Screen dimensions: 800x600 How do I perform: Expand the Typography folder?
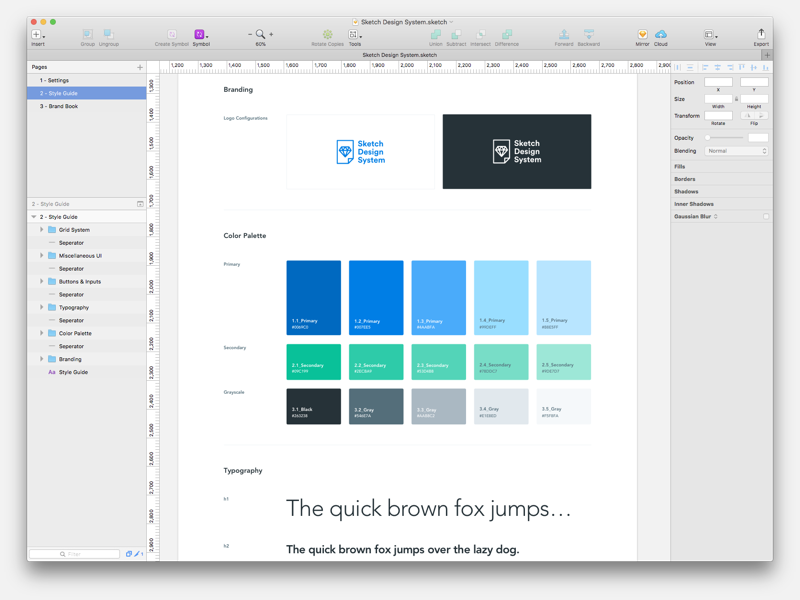point(41,307)
